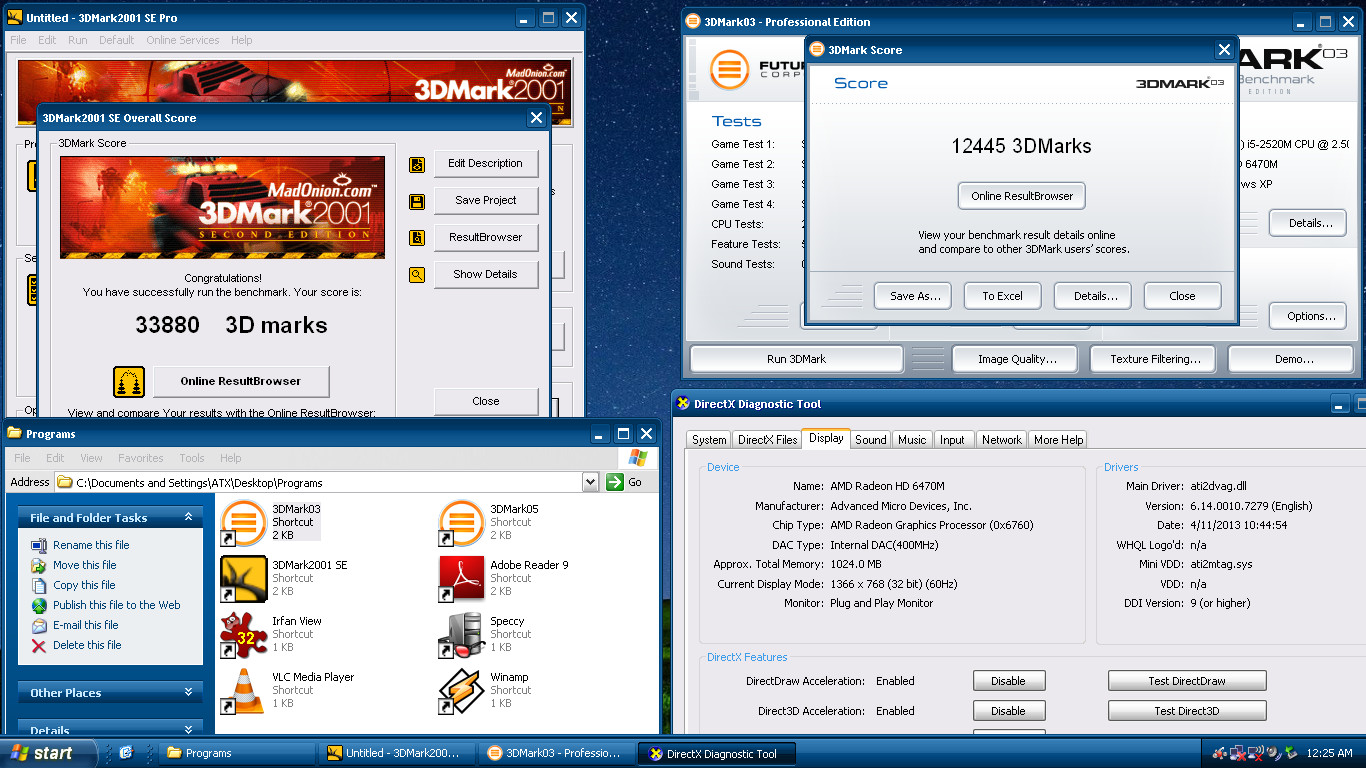Screen dimensions: 1366x768
Task: Click the Copy this file link
Action: pyautogui.click(x=84, y=585)
